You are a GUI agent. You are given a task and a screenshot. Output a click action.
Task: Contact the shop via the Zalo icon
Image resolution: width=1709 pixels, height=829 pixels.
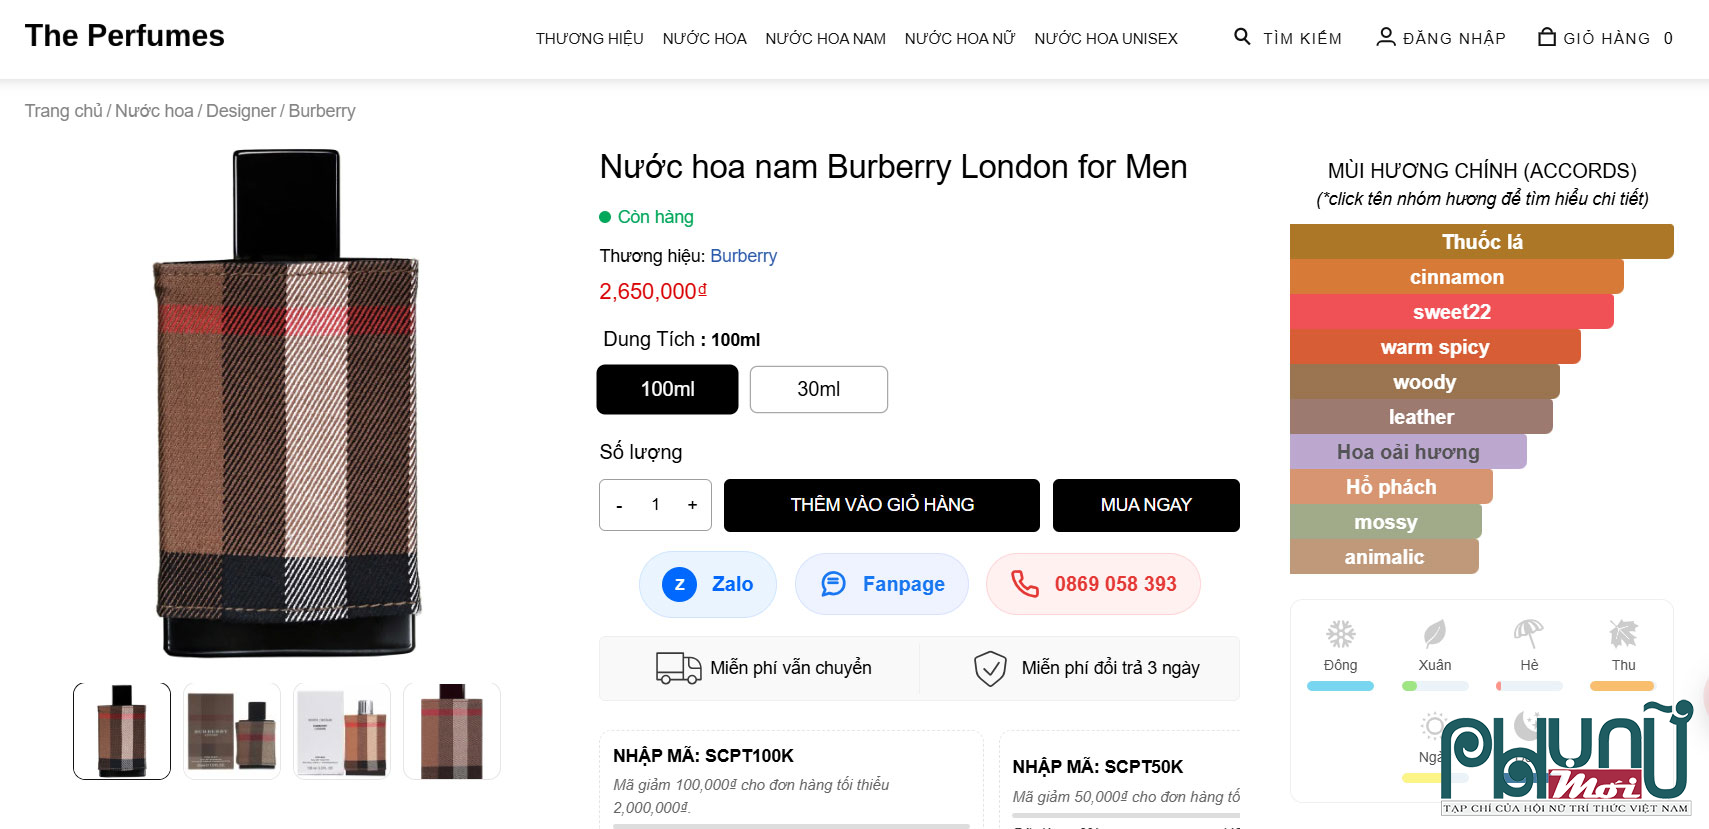(678, 584)
